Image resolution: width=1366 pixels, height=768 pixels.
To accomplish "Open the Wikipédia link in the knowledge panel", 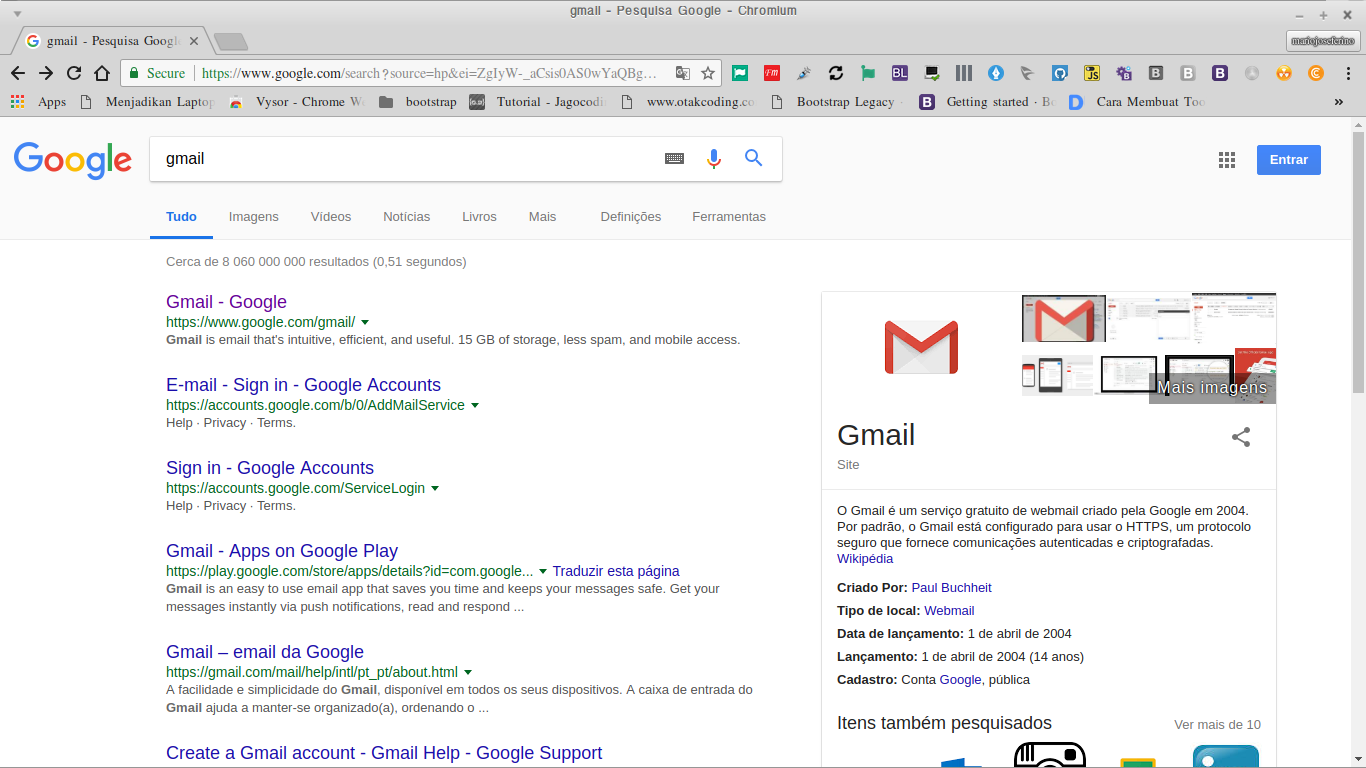I will (x=865, y=558).
